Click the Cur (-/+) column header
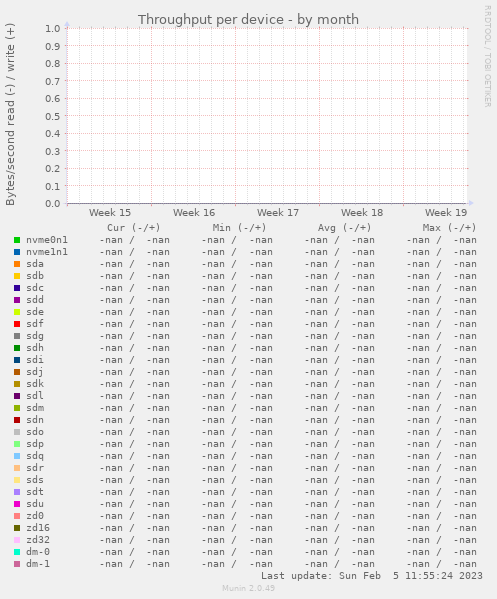Viewport: 497px width, 599px height. 134,228
